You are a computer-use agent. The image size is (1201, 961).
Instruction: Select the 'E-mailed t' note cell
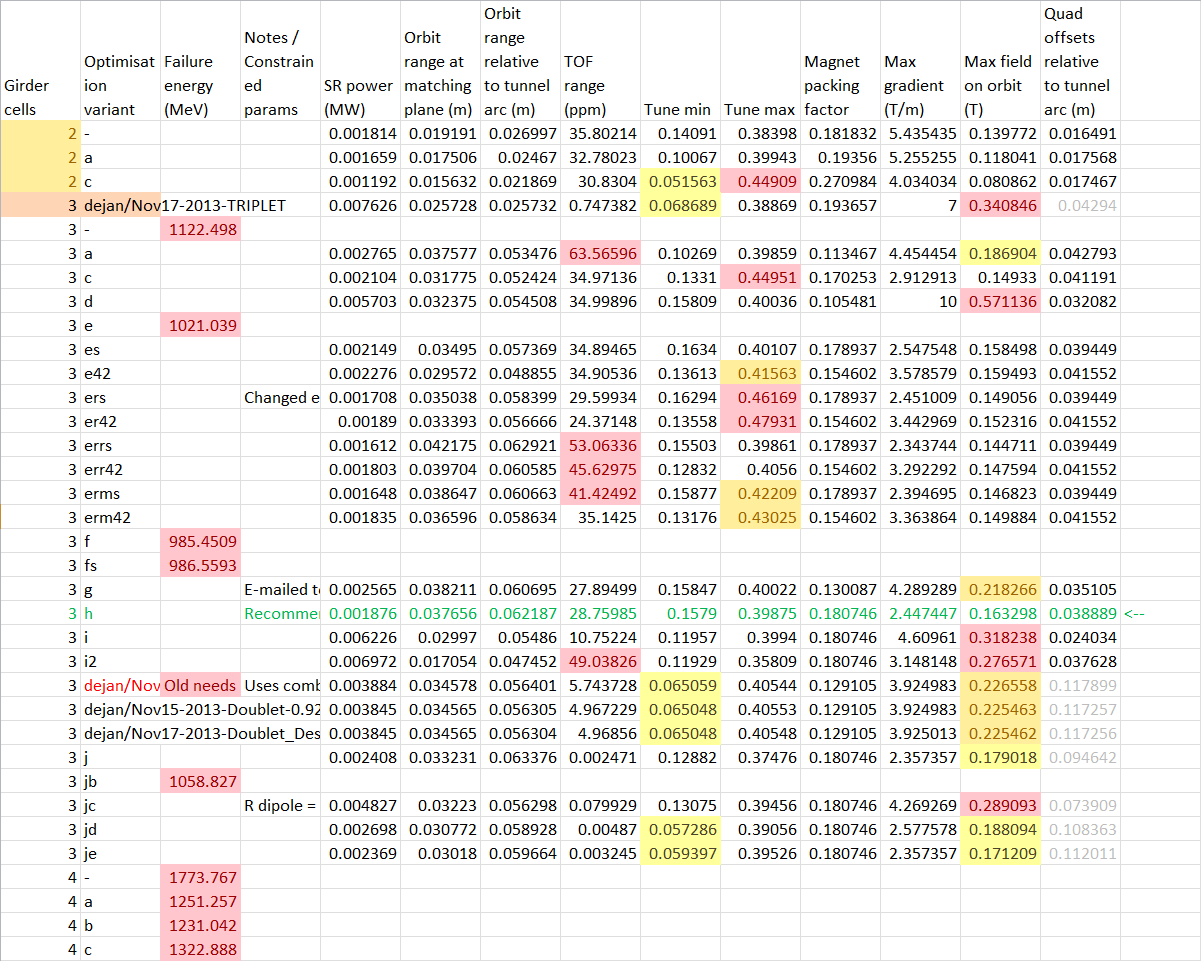281,589
